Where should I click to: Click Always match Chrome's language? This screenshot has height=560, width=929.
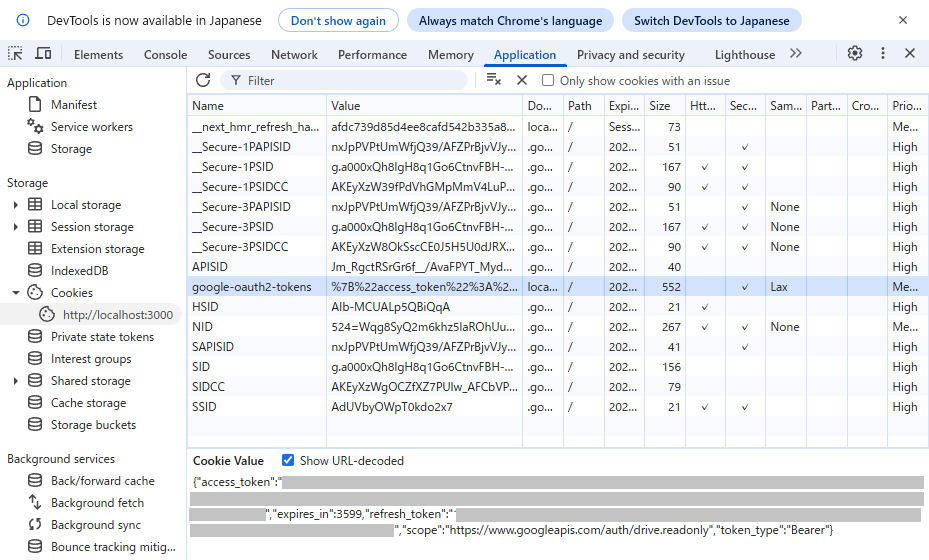point(510,21)
